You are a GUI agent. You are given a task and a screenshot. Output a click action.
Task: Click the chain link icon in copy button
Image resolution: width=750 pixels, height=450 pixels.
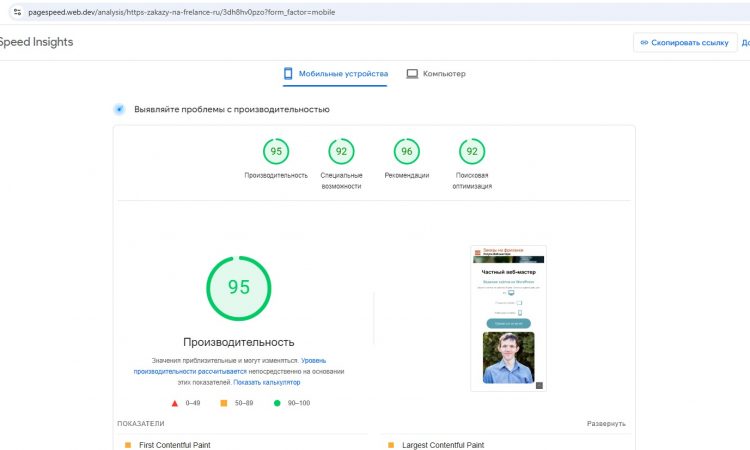pos(644,43)
